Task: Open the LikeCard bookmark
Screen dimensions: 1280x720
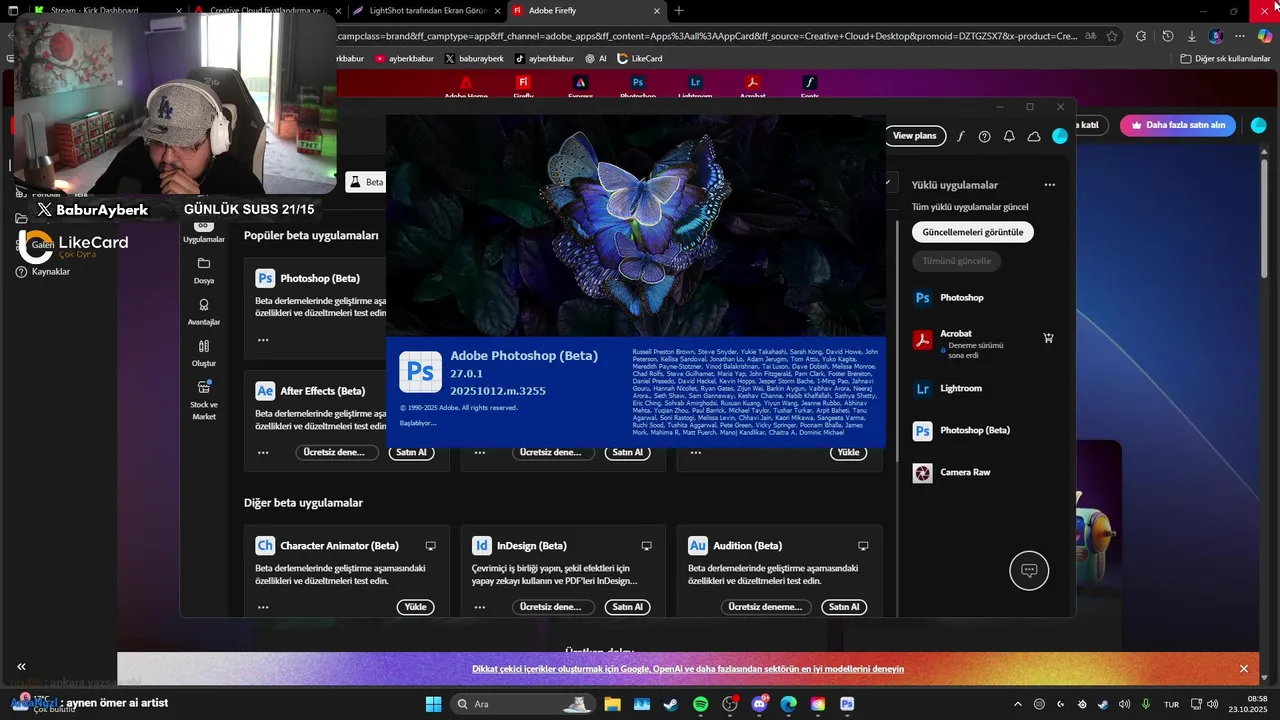Action: tap(639, 59)
